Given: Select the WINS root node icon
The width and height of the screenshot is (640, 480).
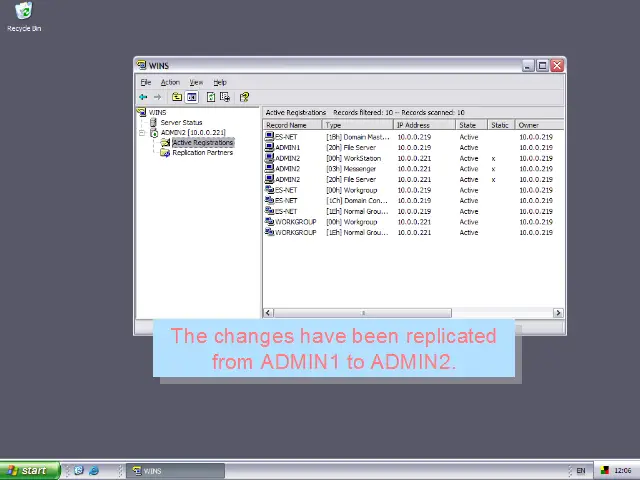Looking at the screenshot, I should point(142,112).
